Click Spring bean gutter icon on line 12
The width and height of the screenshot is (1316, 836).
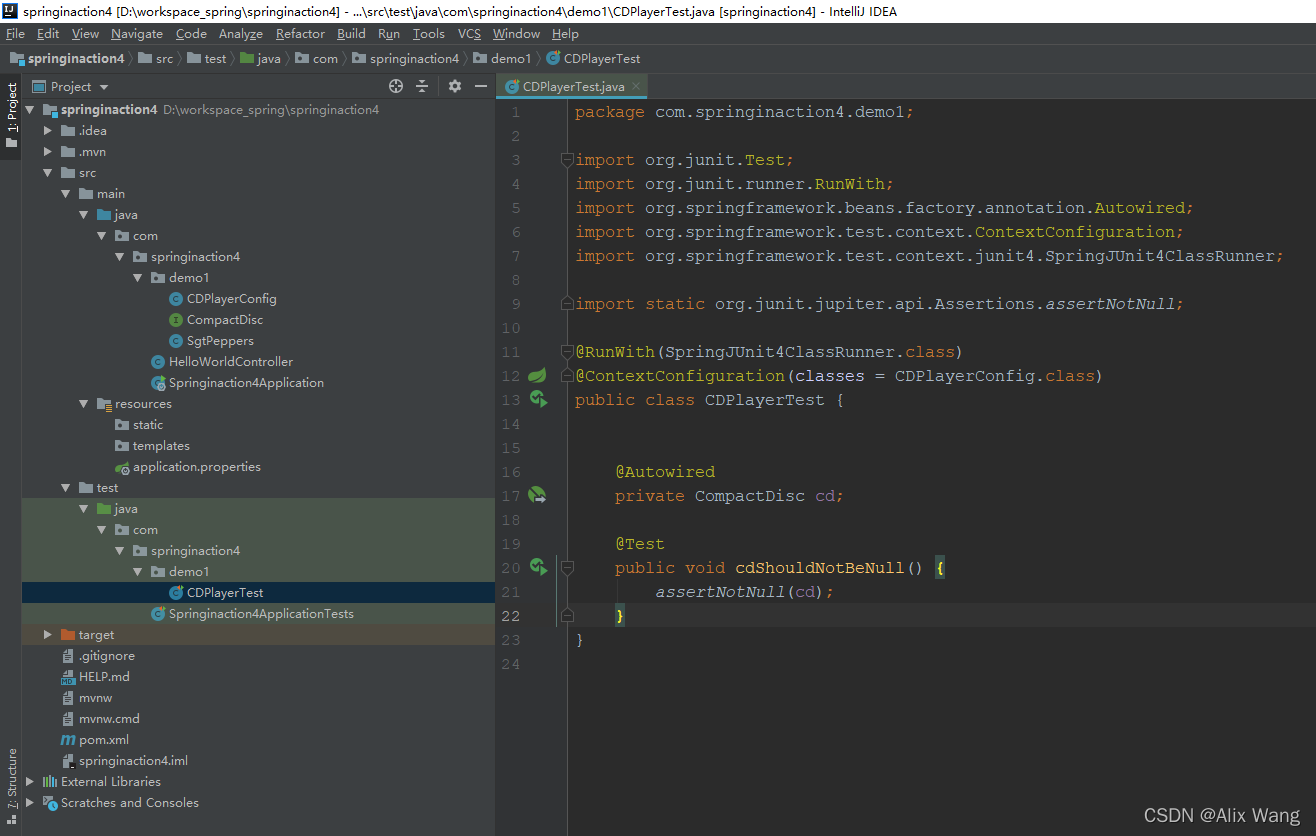pos(538,376)
